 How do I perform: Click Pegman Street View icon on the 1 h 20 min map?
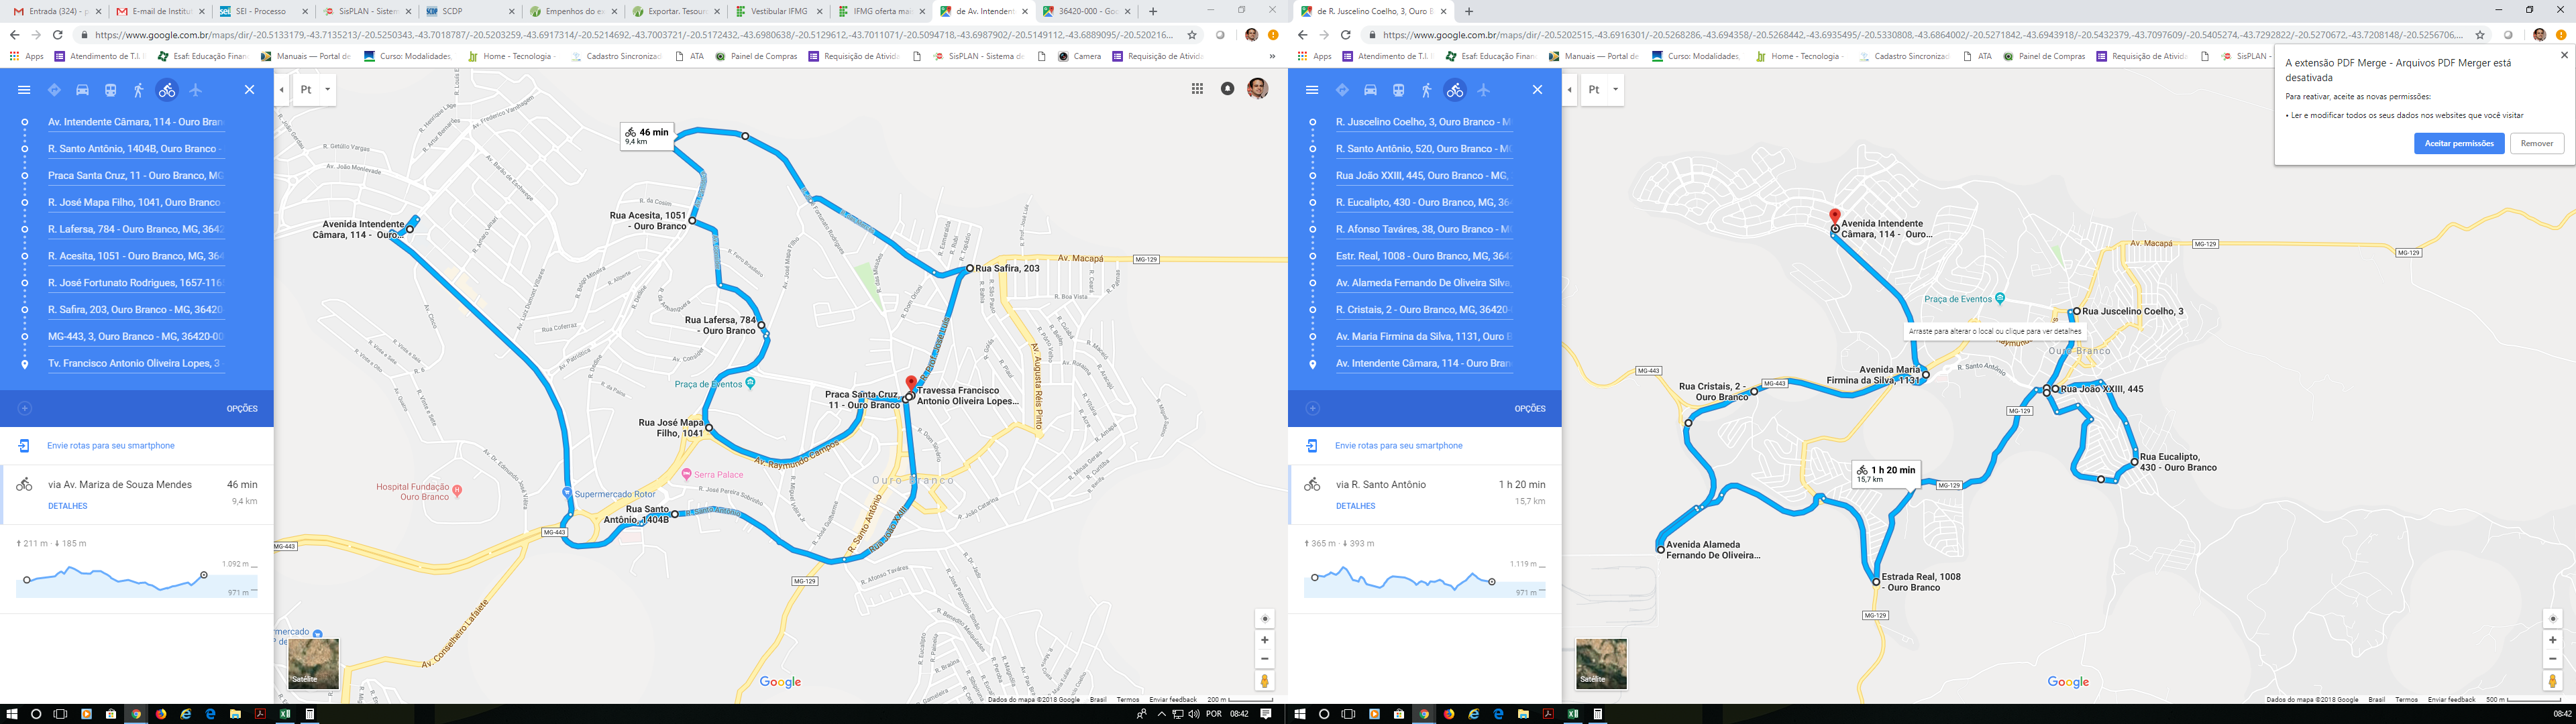2552,681
